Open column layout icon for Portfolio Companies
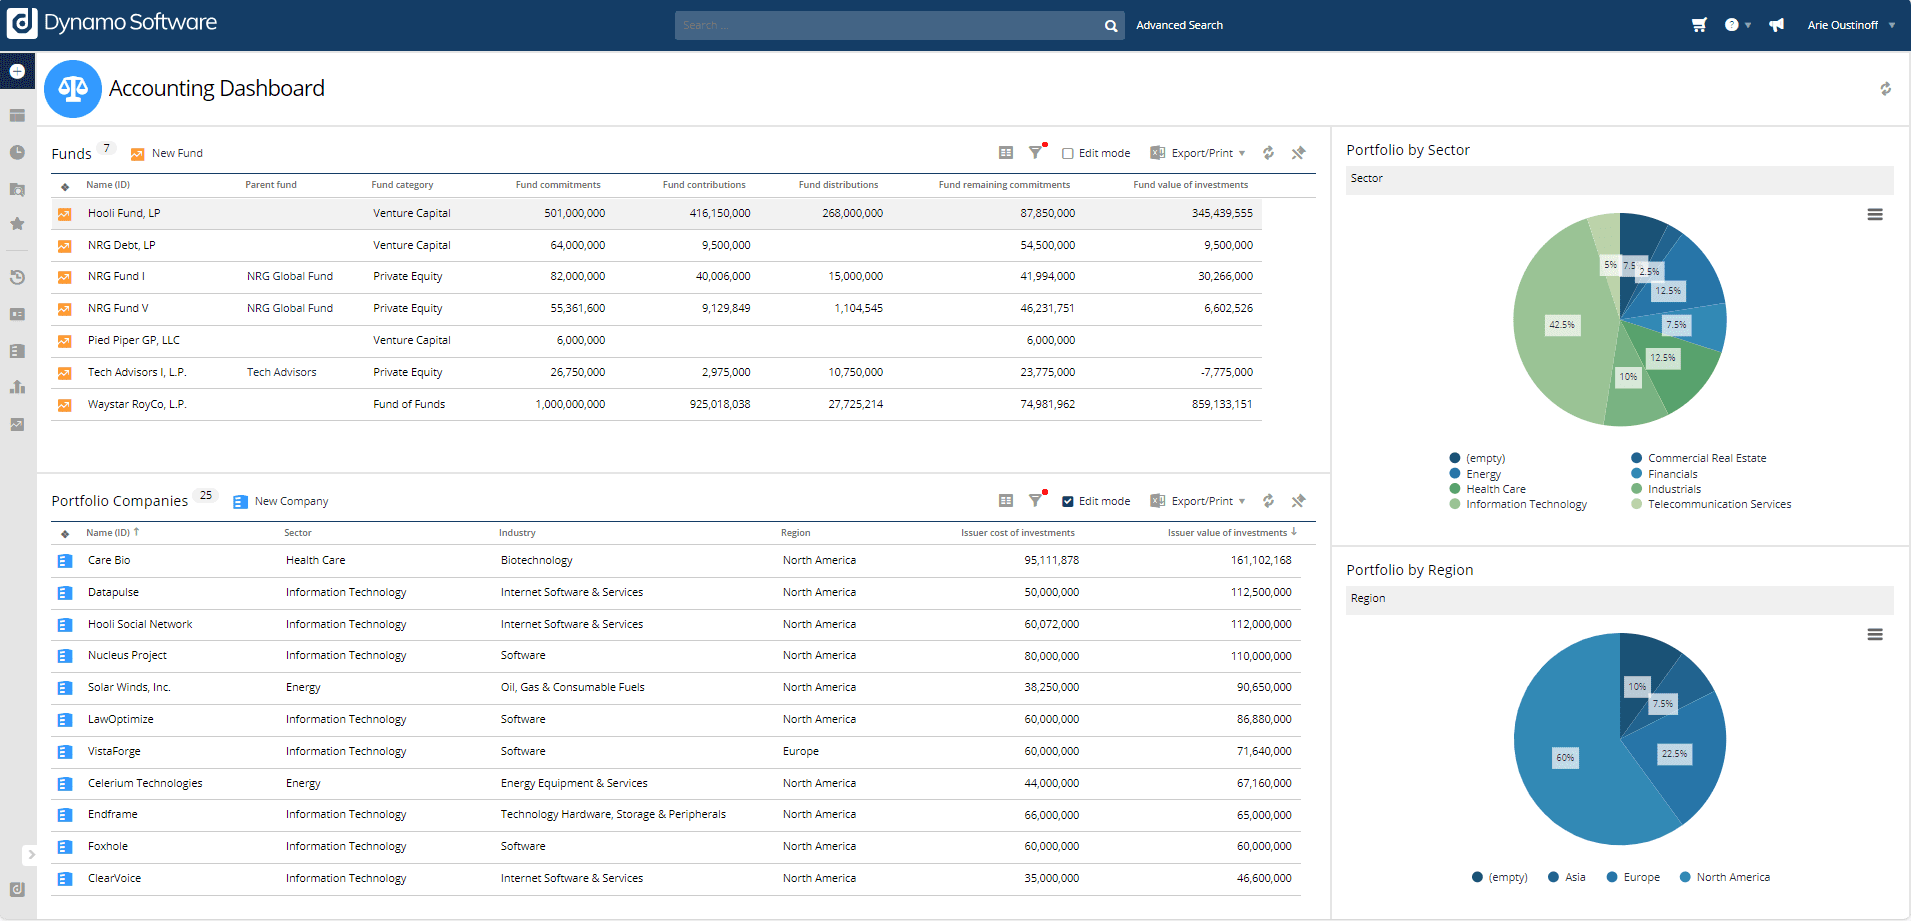The width and height of the screenshot is (1911, 921). [1006, 501]
